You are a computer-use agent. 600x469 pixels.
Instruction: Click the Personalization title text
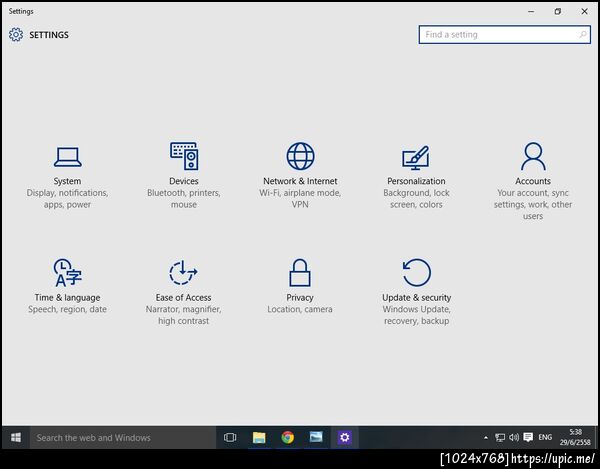coord(416,181)
